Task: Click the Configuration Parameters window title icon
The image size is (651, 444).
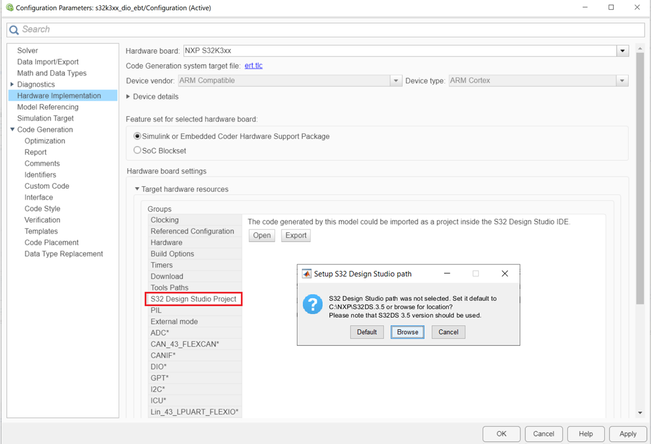Action: [x=10, y=7]
